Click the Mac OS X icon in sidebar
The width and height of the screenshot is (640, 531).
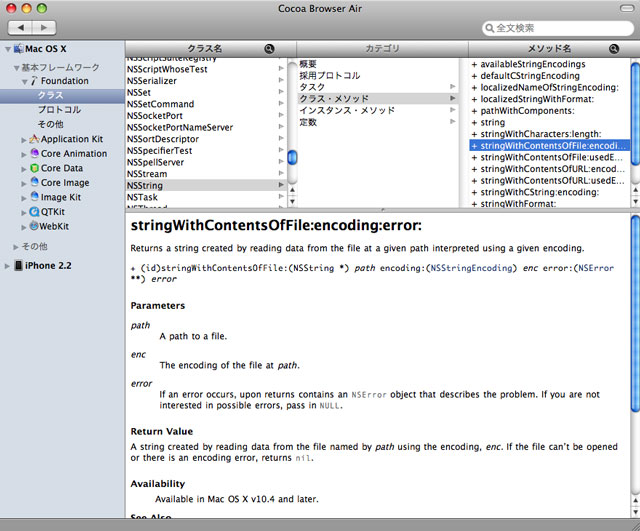point(19,49)
